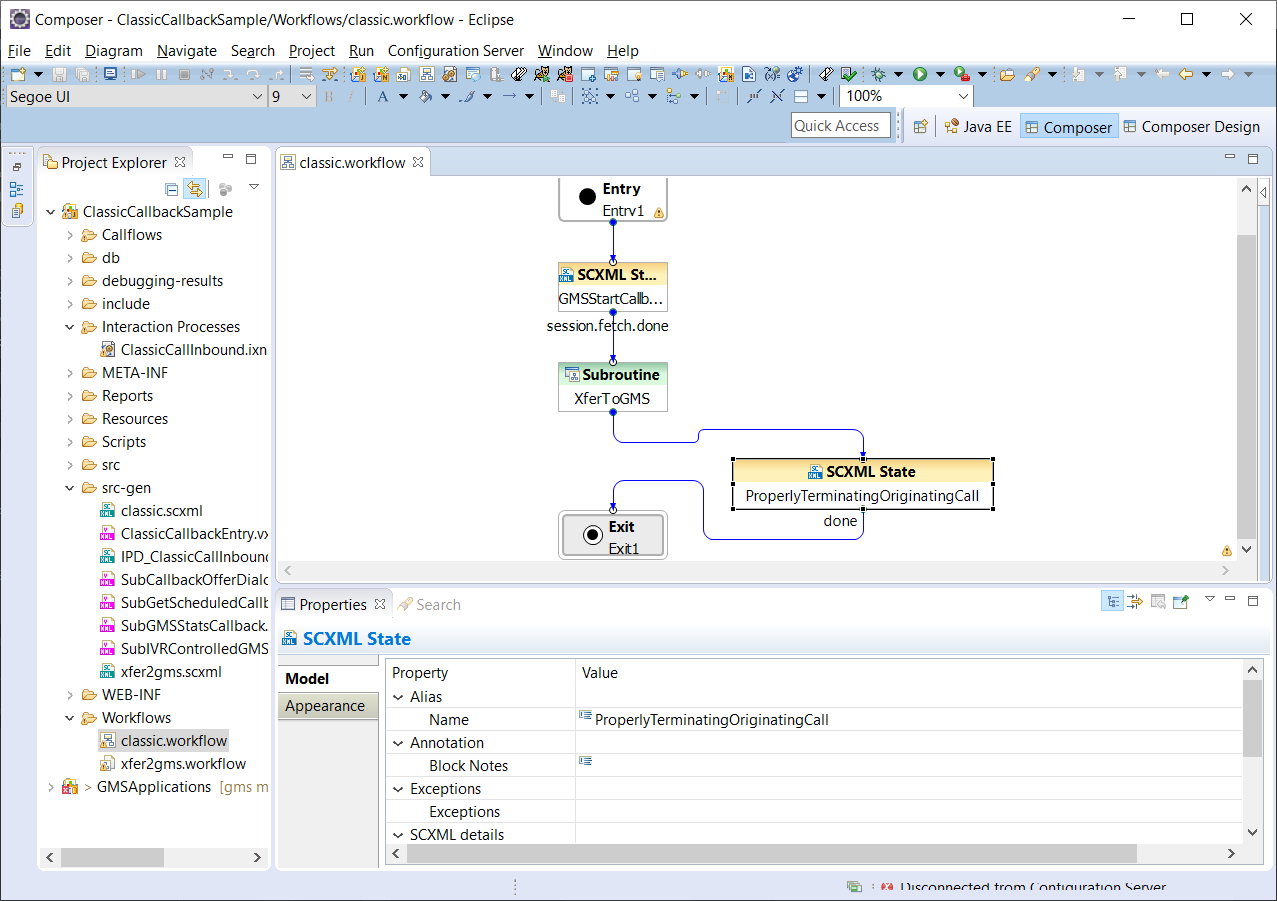Open the Diagram menu
1277x901 pixels.
[x=114, y=51]
